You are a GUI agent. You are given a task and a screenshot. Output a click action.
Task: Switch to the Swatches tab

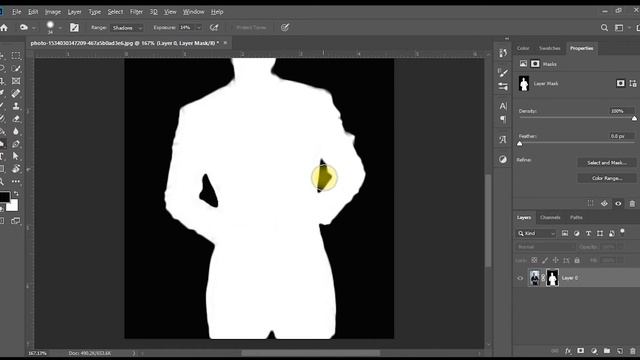point(549,48)
